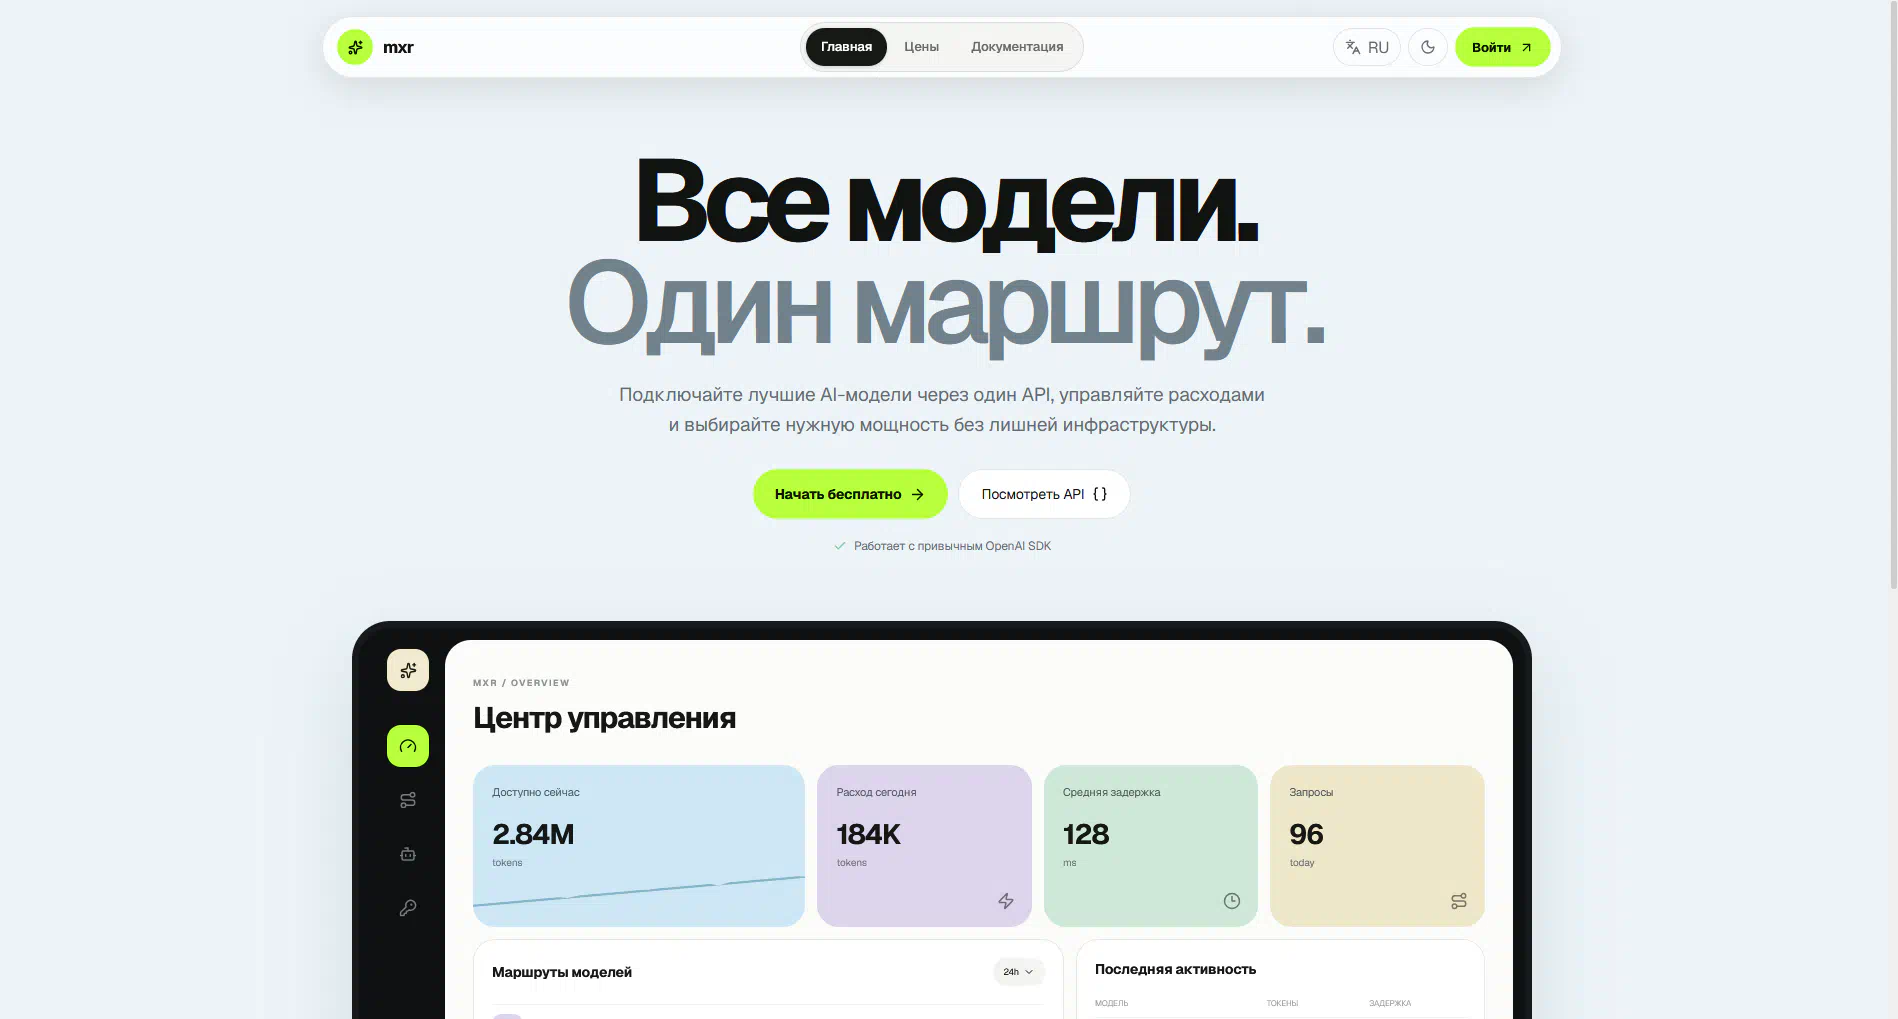1898x1019 pixels.
Task: Toggle dark mode with moon icon
Action: pos(1428,47)
